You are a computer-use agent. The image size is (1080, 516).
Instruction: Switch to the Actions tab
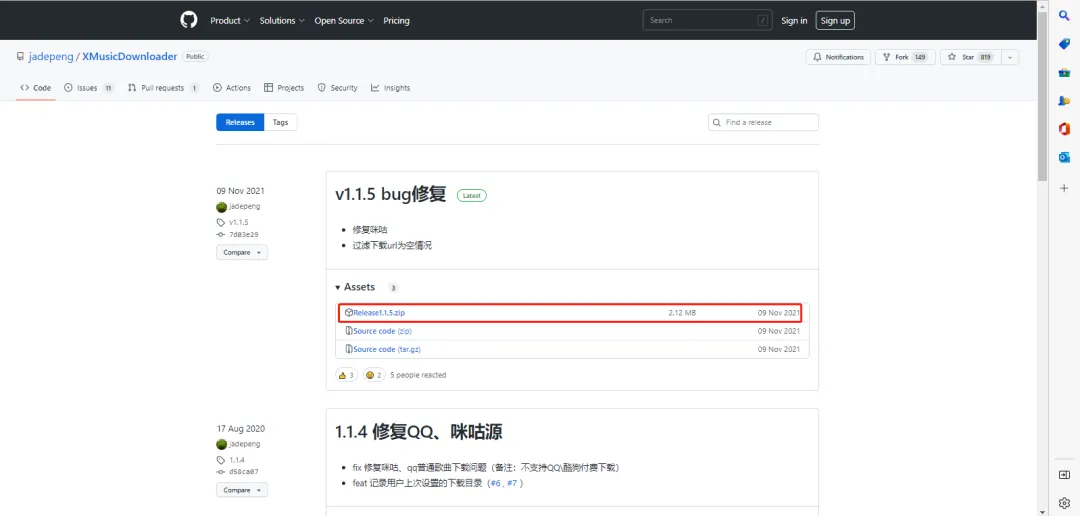(232, 88)
